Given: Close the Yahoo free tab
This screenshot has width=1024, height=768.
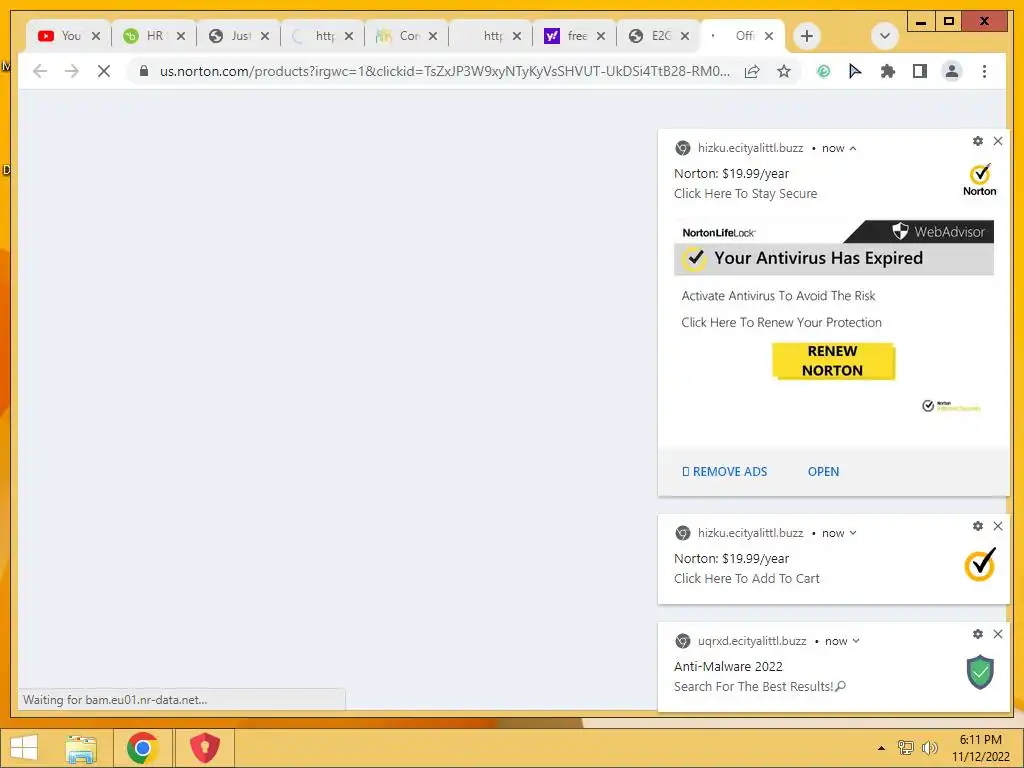Looking at the screenshot, I should pos(601,36).
